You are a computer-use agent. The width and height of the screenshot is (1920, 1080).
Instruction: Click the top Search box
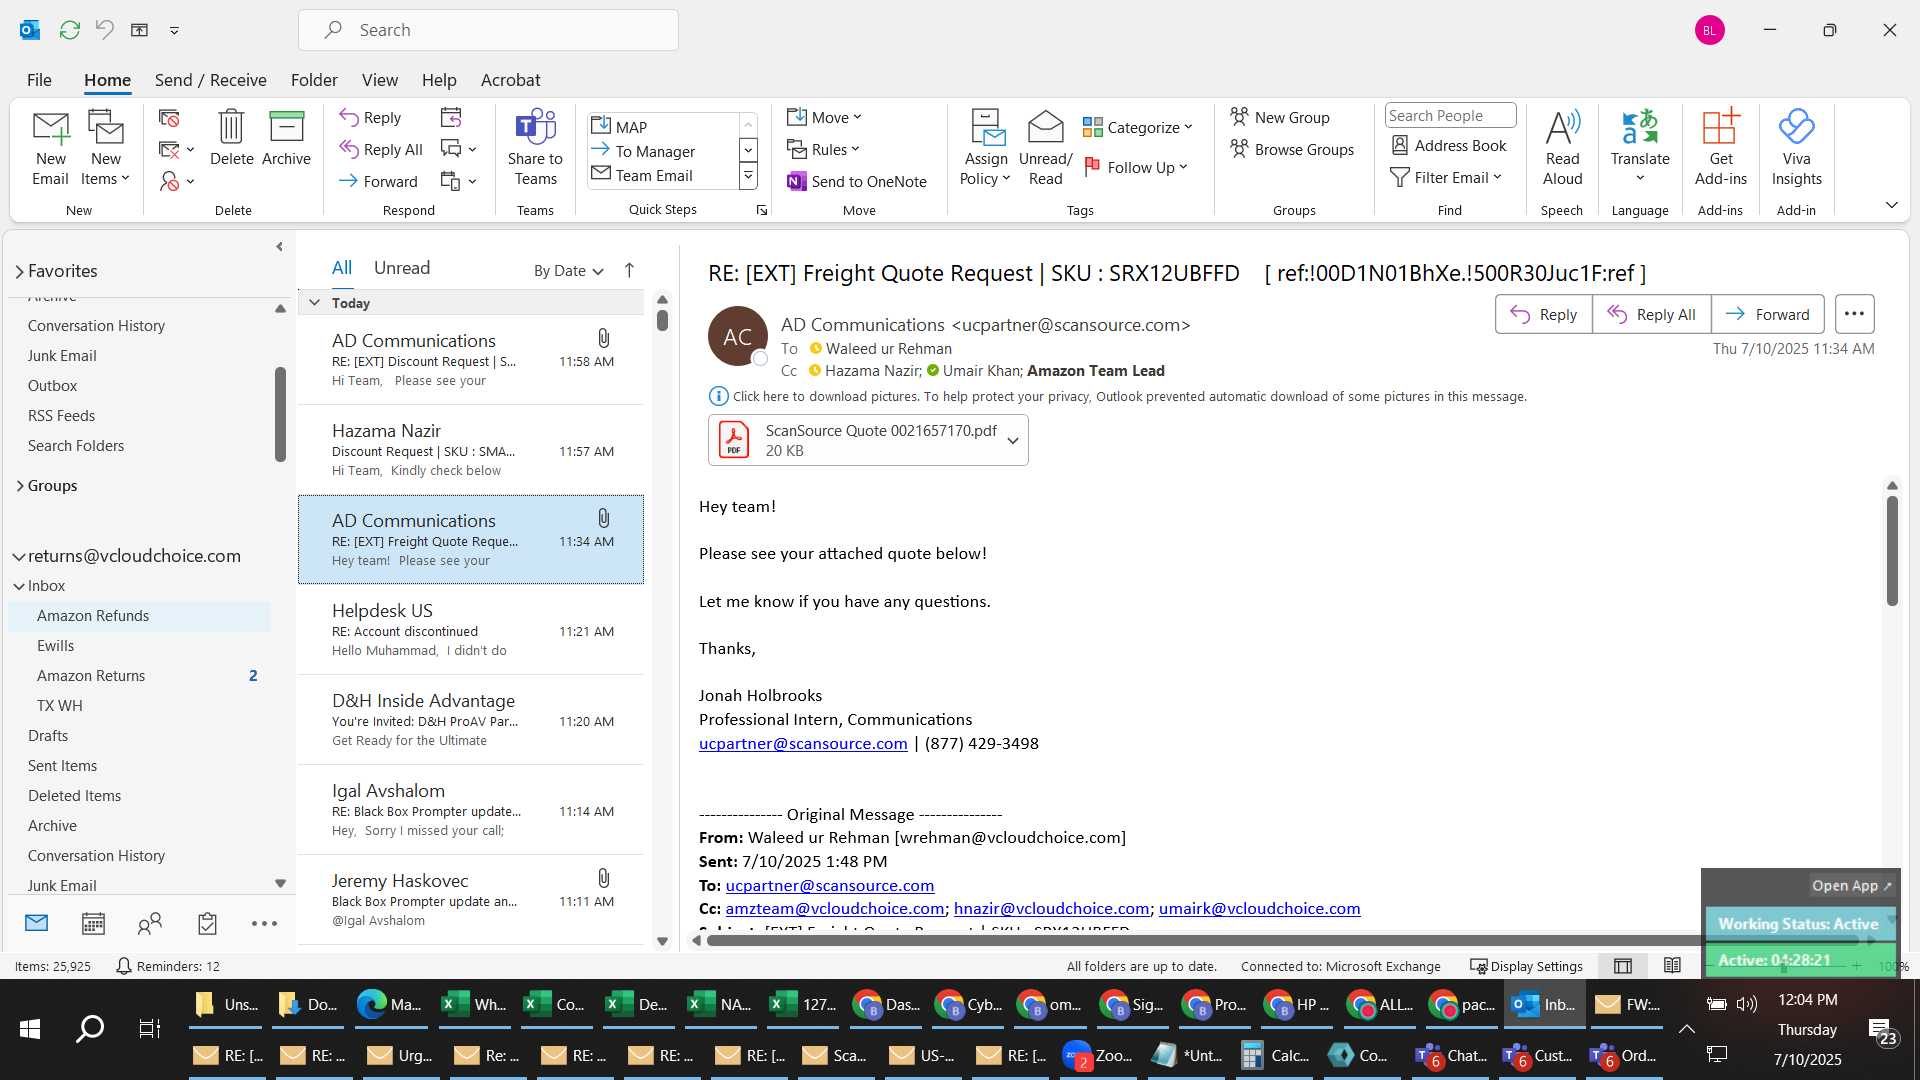(x=488, y=30)
